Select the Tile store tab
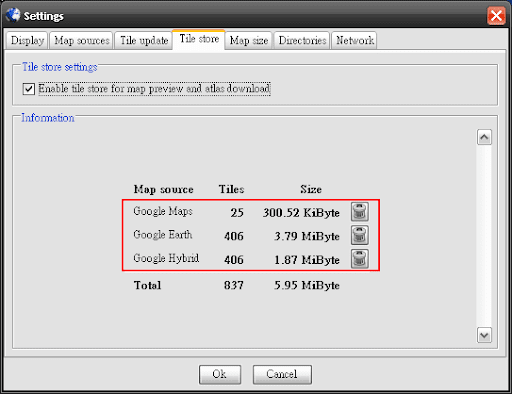 click(x=199, y=39)
